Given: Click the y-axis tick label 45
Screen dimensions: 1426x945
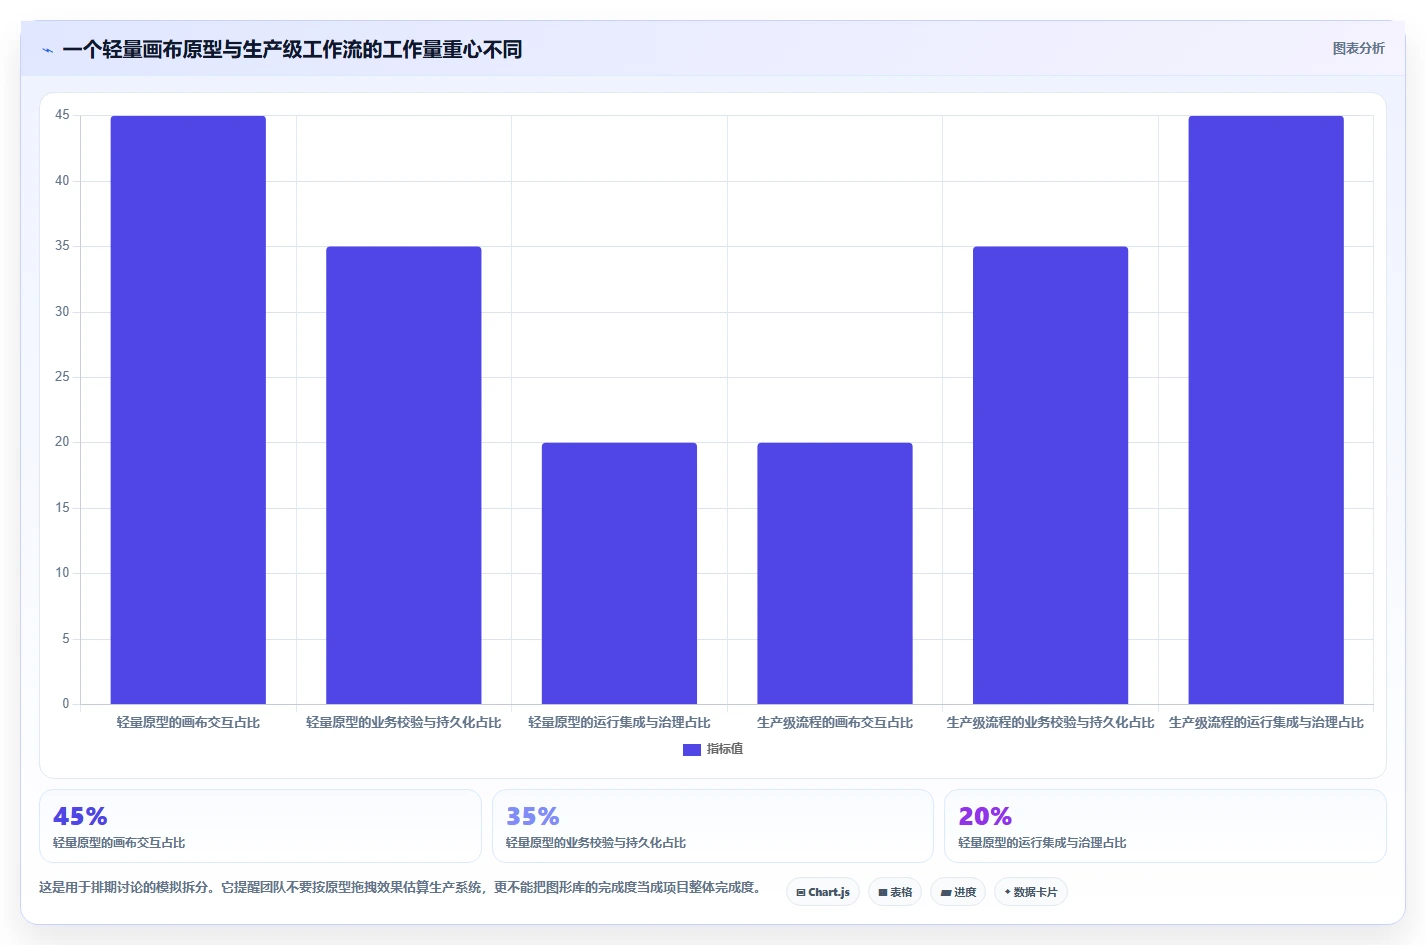Looking at the screenshot, I should pyautogui.click(x=62, y=115).
